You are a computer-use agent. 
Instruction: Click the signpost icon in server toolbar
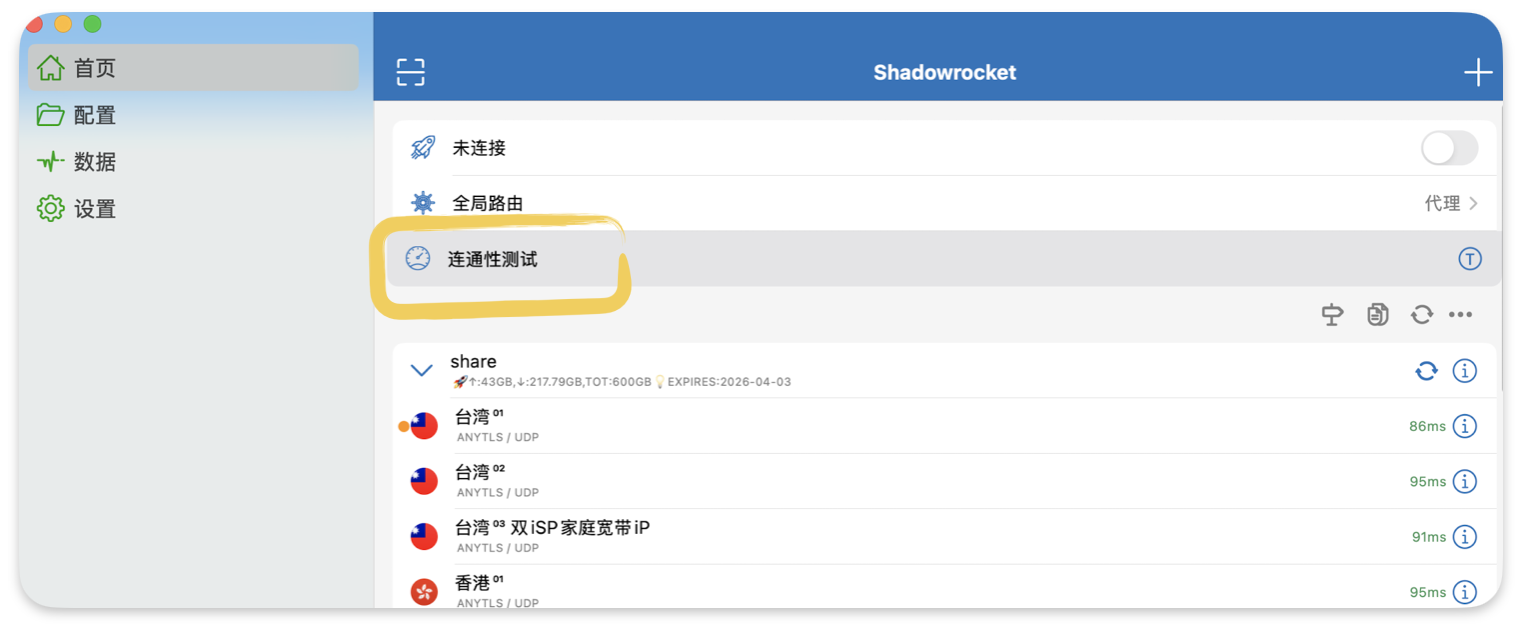point(1332,315)
